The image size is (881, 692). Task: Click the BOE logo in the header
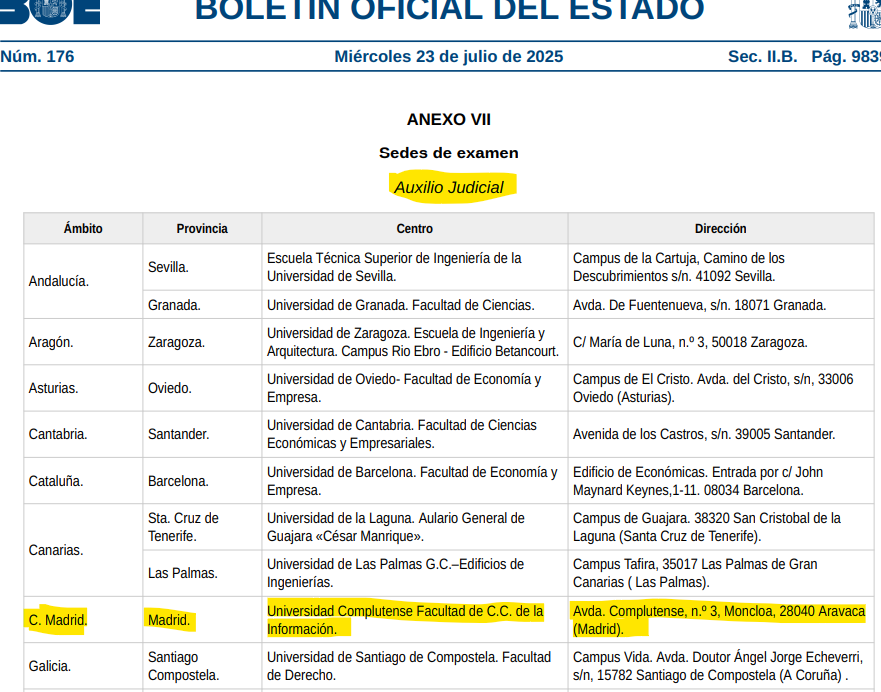(x=49, y=12)
